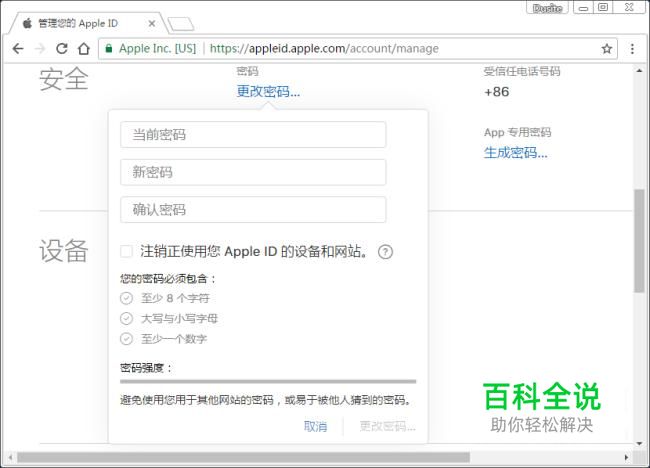Viewport: 650px width, 468px height.
Task: Close the 管理您的 Apple ID tab
Action: pyautogui.click(x=152, y=24)
